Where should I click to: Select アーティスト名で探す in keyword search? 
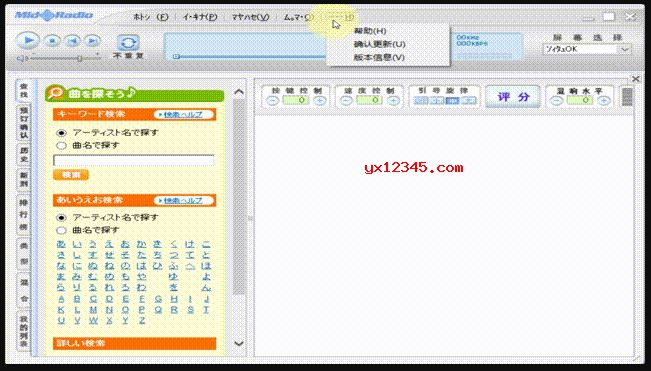(x=61, y=133)
